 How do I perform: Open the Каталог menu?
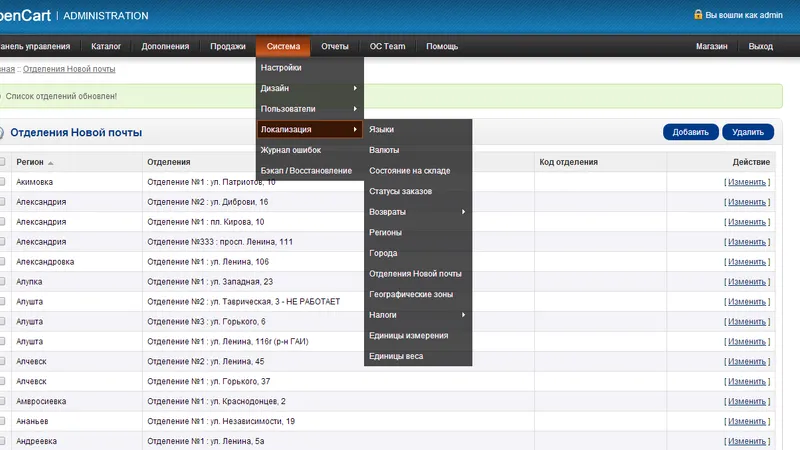(106, 46)
